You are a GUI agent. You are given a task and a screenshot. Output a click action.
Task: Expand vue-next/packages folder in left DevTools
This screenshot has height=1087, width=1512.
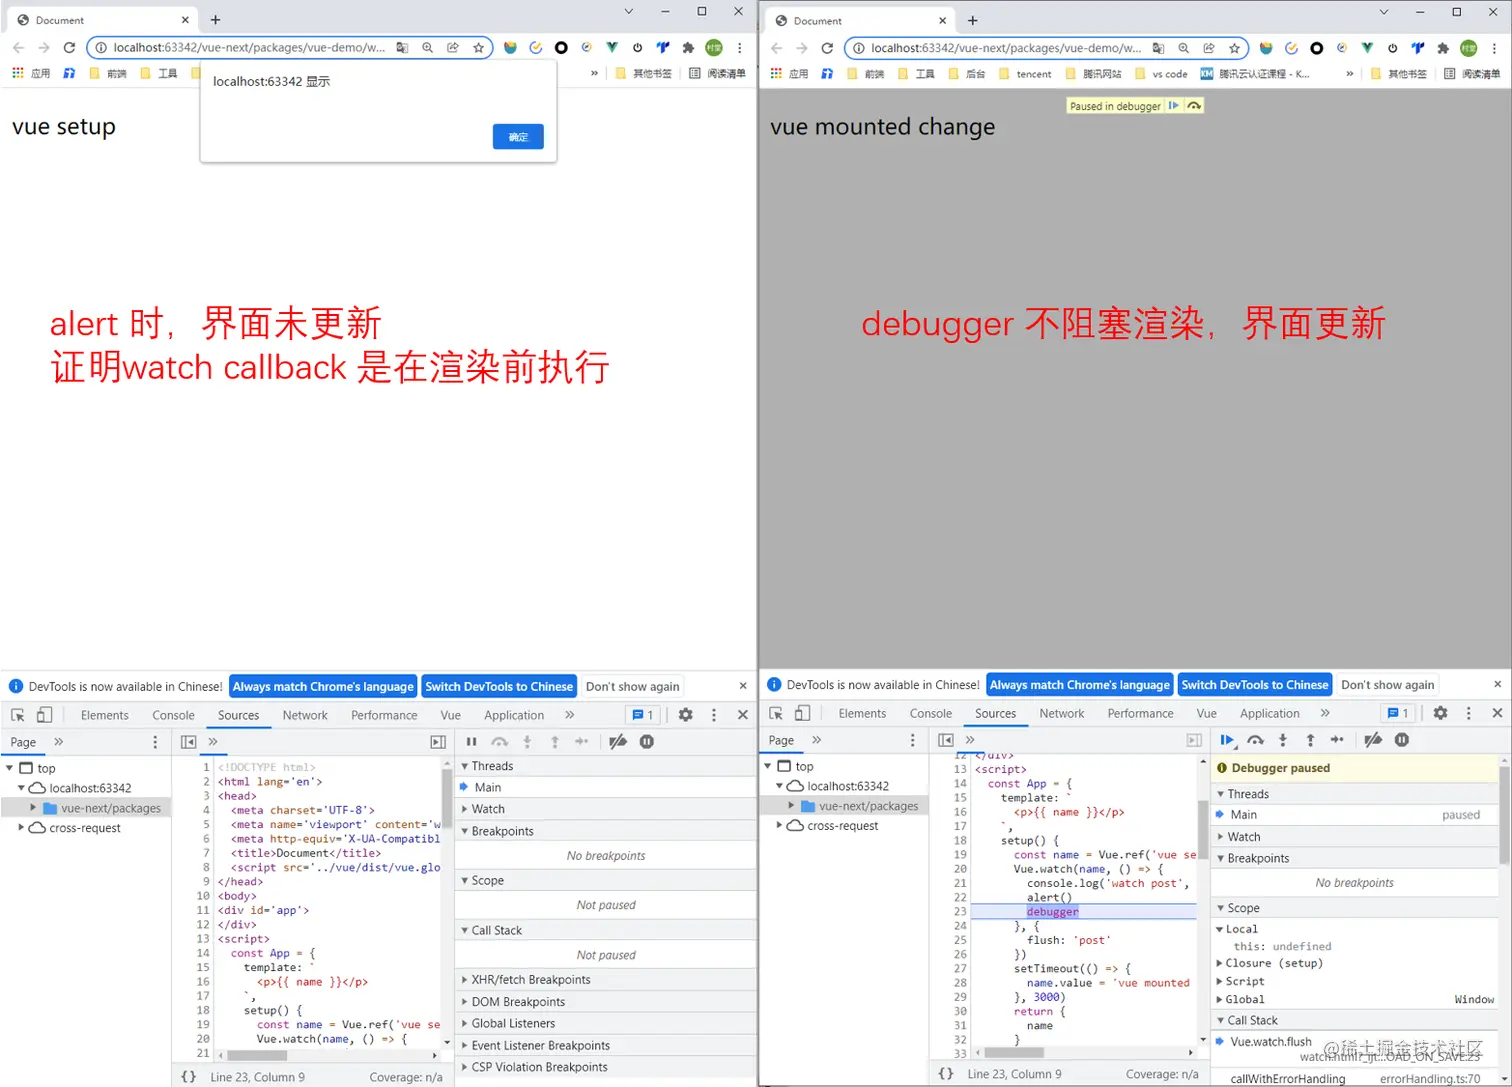point(33,808)
